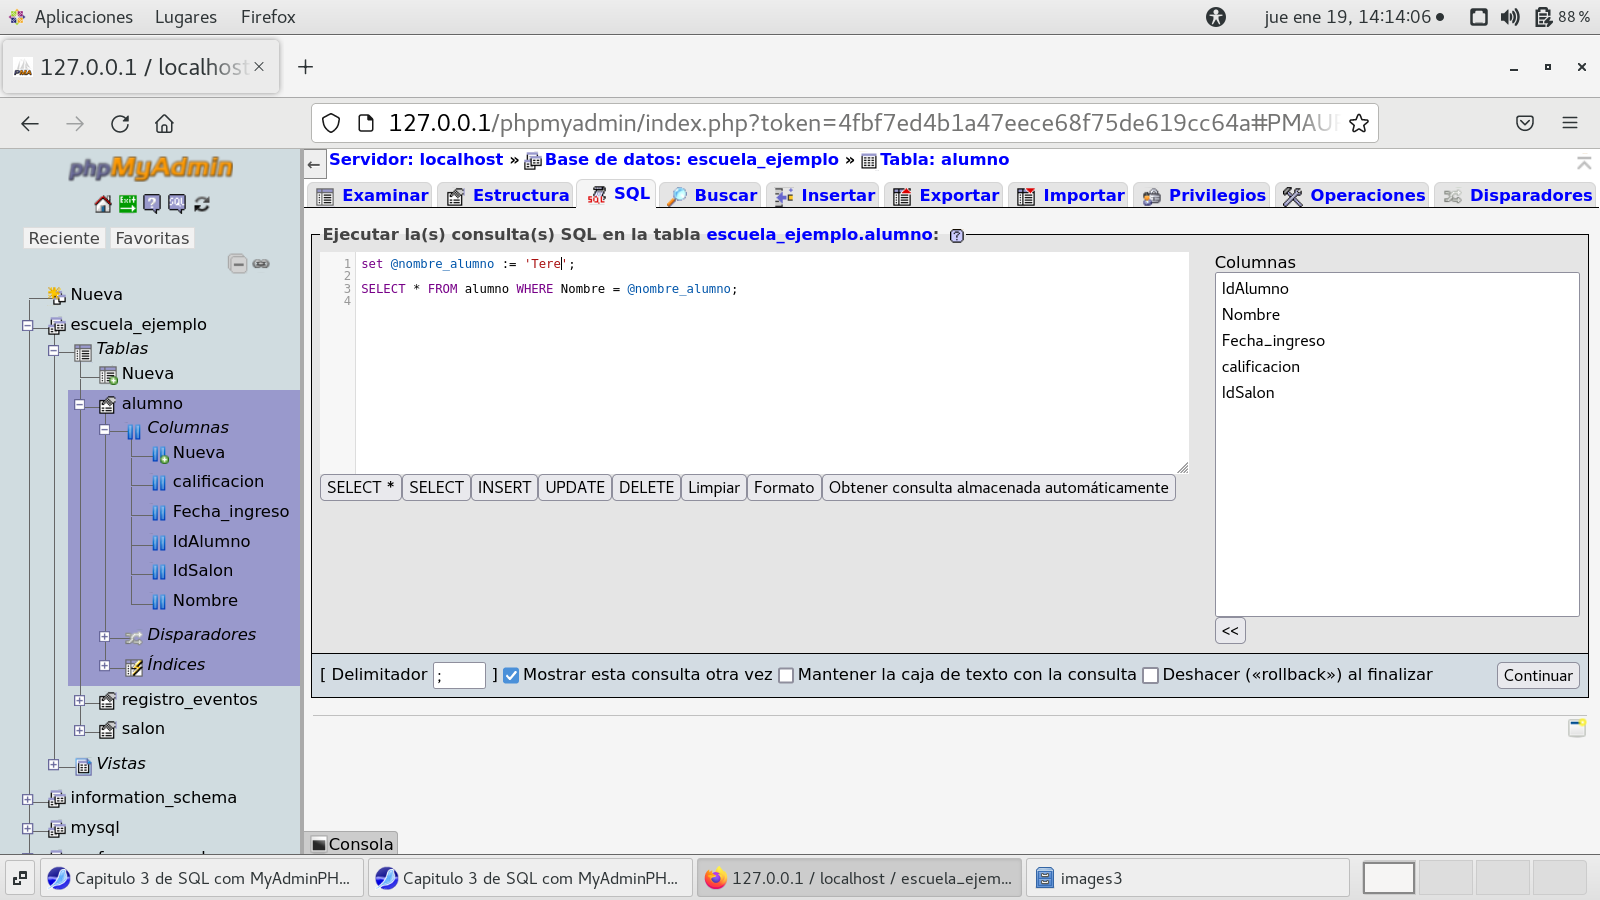Viewport: 1600px width, 900px height.
Task: Select Fecha_ingreso in the Columnas list
Action: (1272, 341)
